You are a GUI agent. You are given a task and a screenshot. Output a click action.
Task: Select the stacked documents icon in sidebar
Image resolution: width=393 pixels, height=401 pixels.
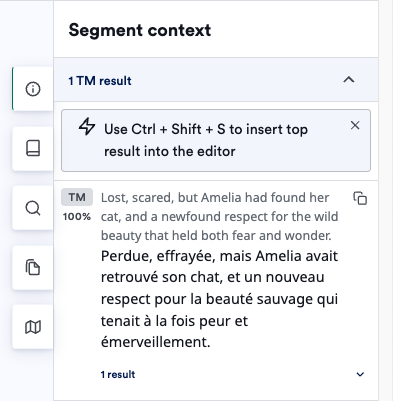click(x=33, y=267)
